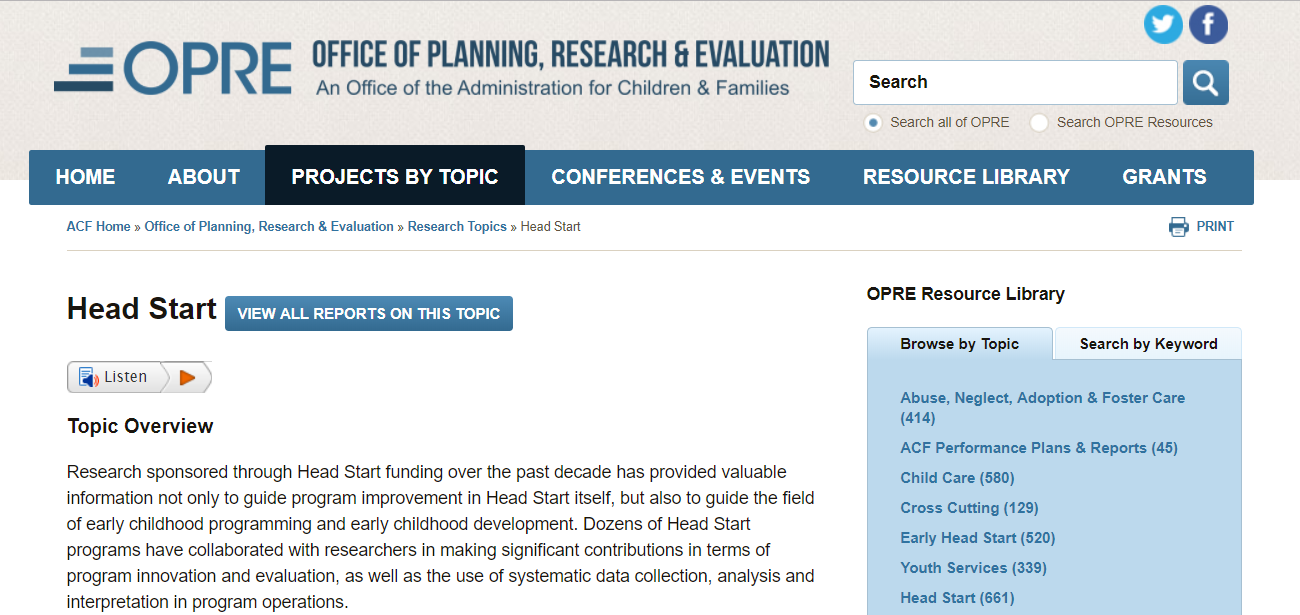Click the Listen speaker icon
This screenshot has width=1300, height=615.
[89, 378]
